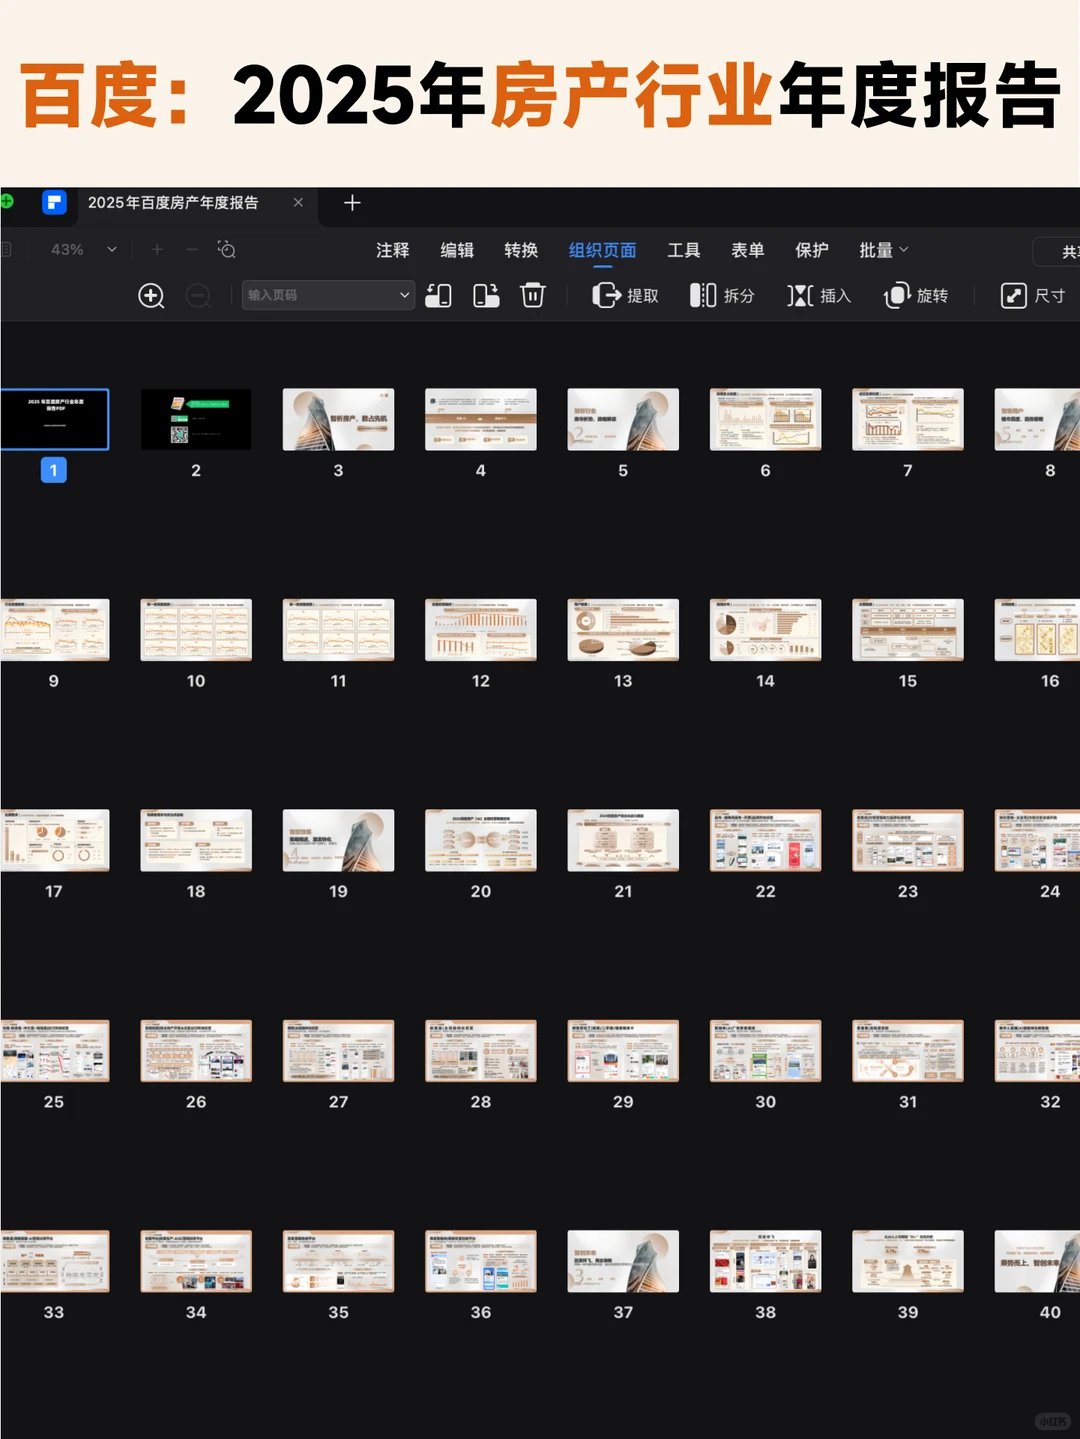Click the 提取 (extract) pages button

pos(626,295)
